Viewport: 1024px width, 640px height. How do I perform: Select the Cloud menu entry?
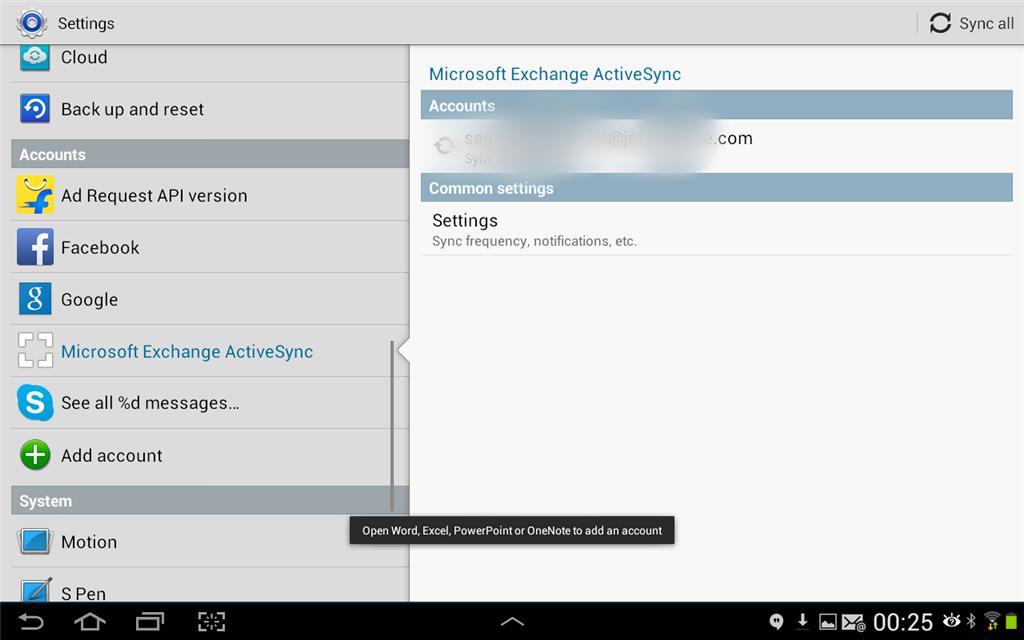[x=210, y=63]
